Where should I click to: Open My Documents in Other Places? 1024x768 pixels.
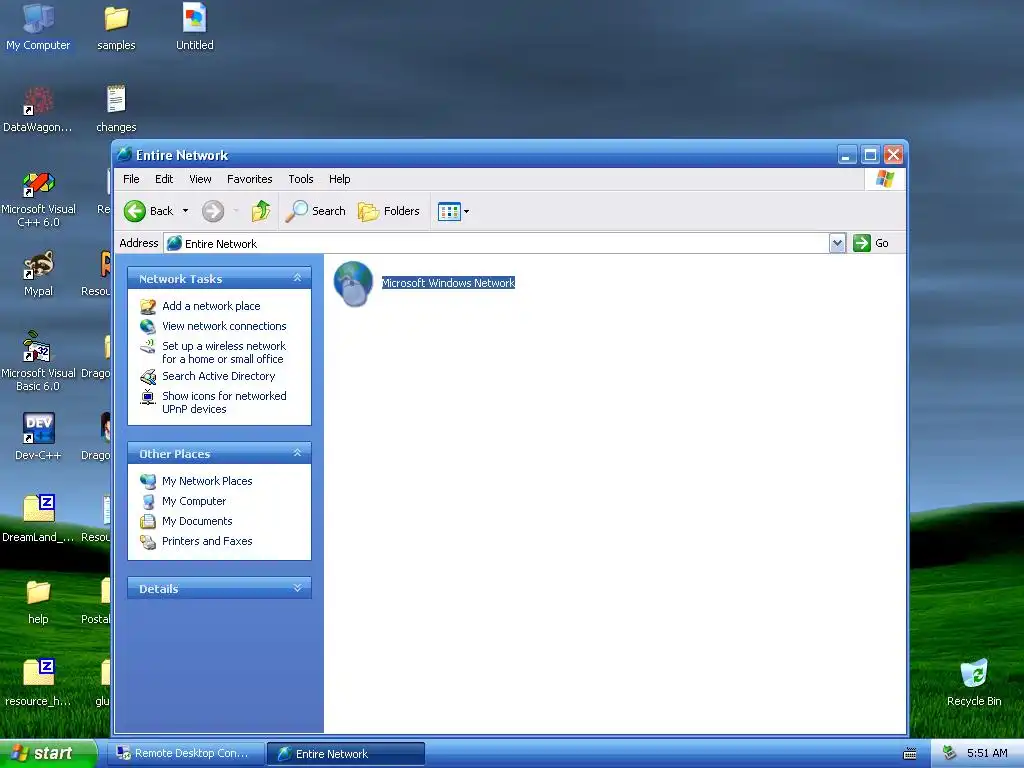[197, 521]
